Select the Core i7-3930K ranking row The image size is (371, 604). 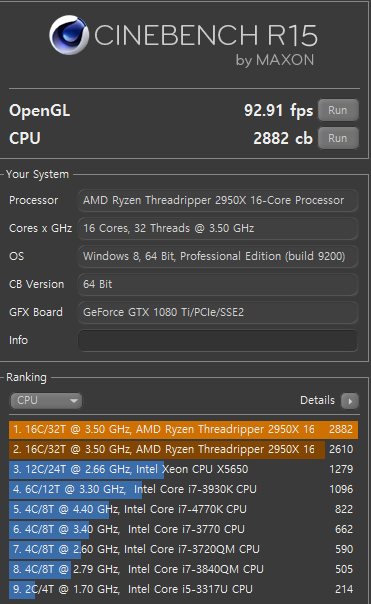(x=183, y=490)
